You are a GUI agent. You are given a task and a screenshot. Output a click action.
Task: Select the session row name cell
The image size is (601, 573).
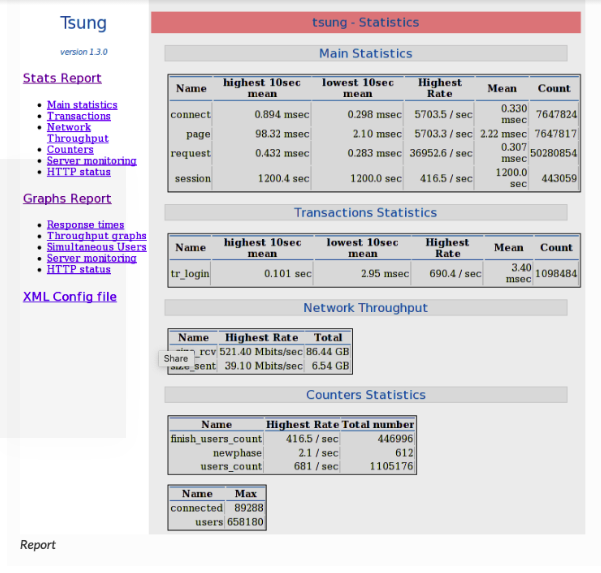point(193,178)
